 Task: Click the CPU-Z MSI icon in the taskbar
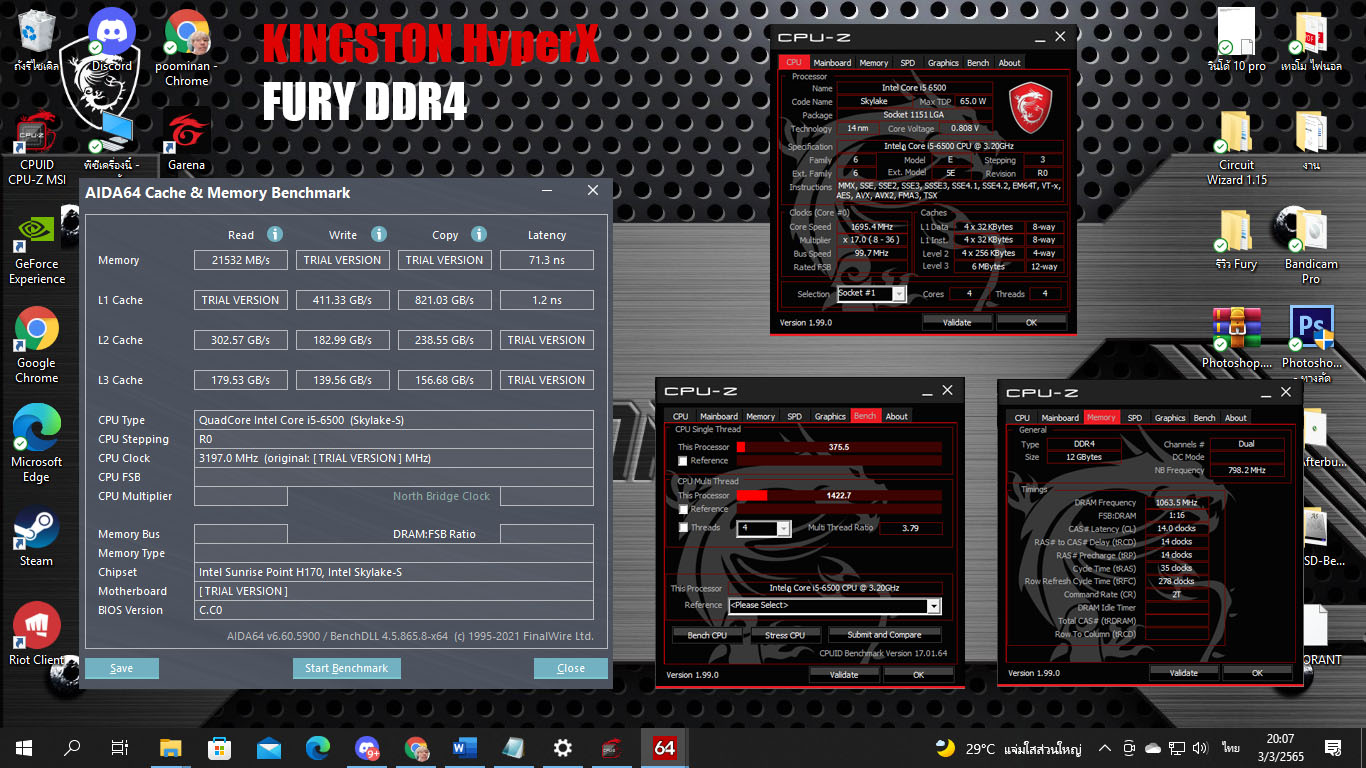click(612, 747)
